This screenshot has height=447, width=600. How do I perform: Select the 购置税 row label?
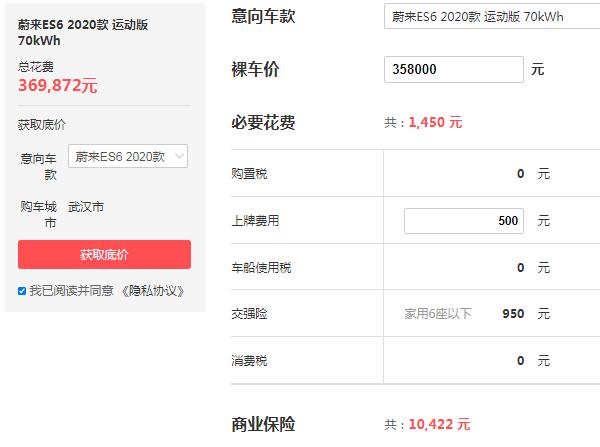tap(249, 174)
